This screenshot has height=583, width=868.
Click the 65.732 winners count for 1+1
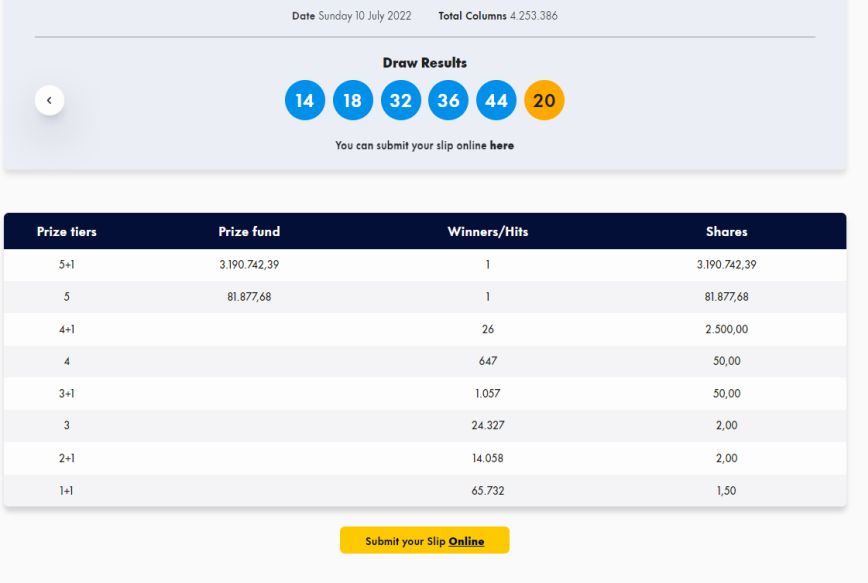coord(488,491)
